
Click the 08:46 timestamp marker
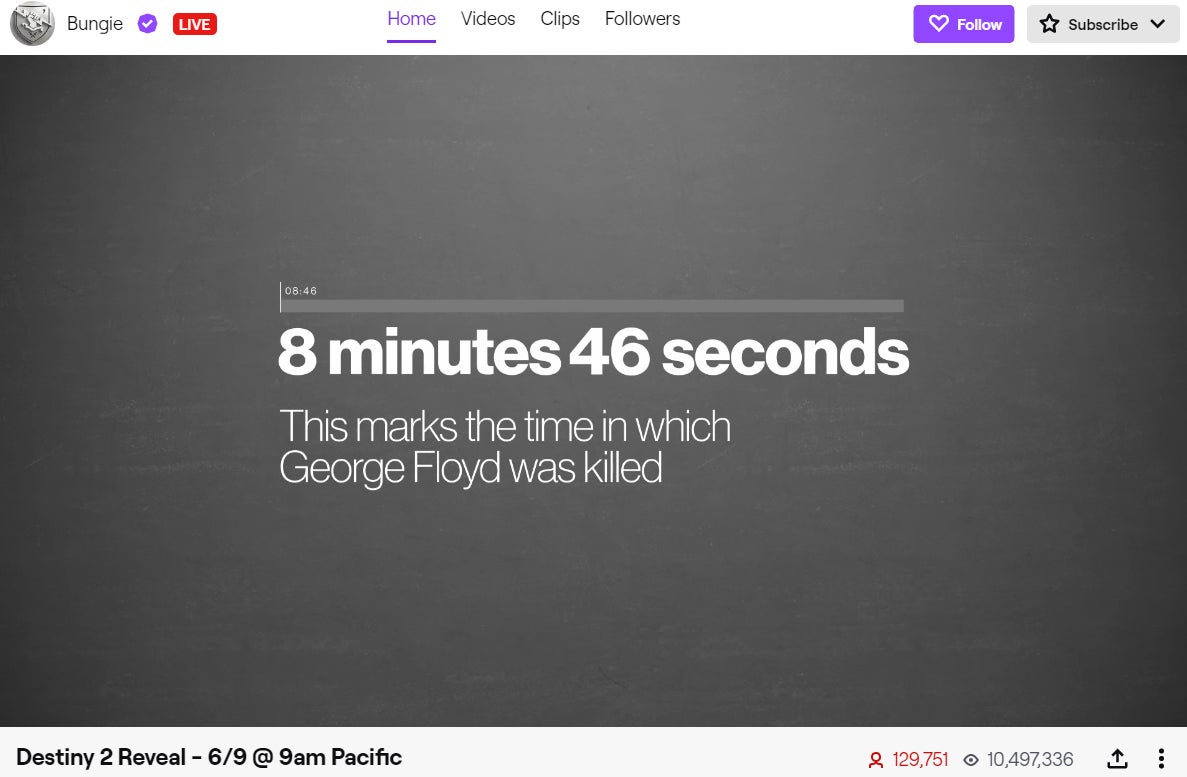pos(301,291)
